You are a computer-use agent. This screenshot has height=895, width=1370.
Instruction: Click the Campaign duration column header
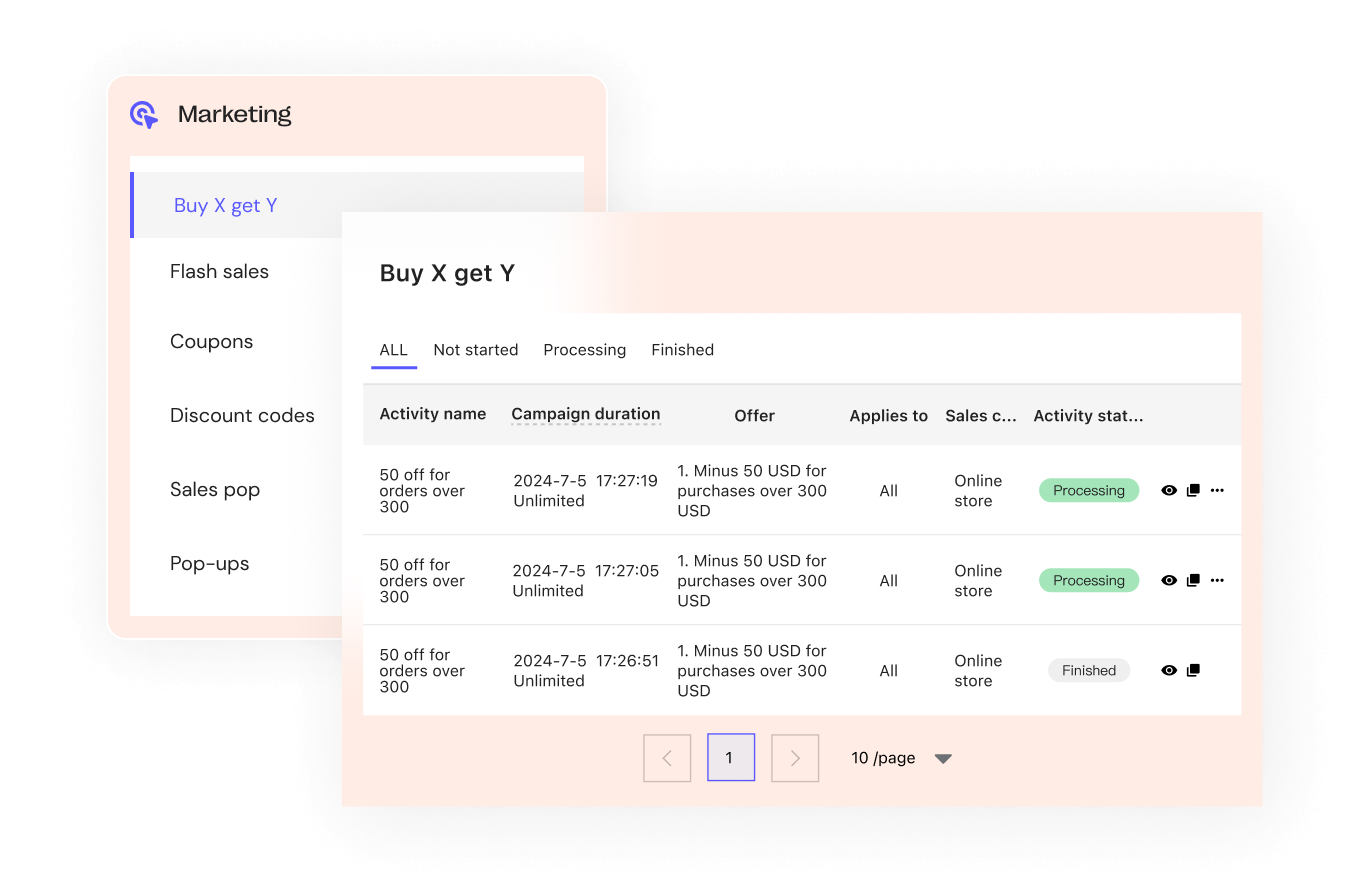(x=585, y=414)
